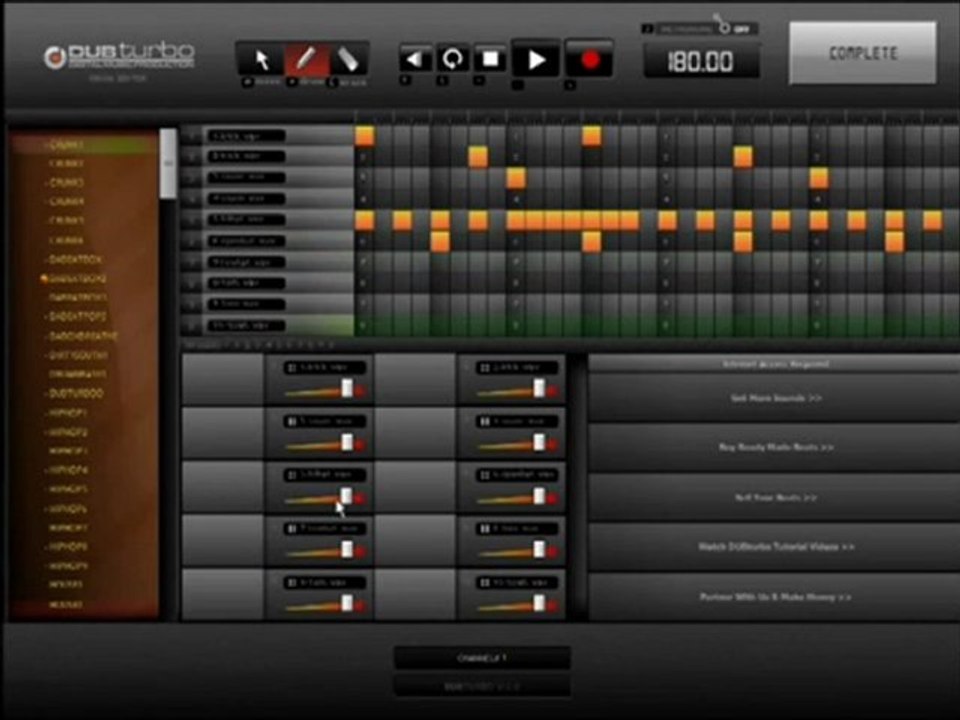This screenshot has height=720, width=960.
Task: Open Watch DUBturbo Tutorial Videos link
Action: tap(775, 546)
